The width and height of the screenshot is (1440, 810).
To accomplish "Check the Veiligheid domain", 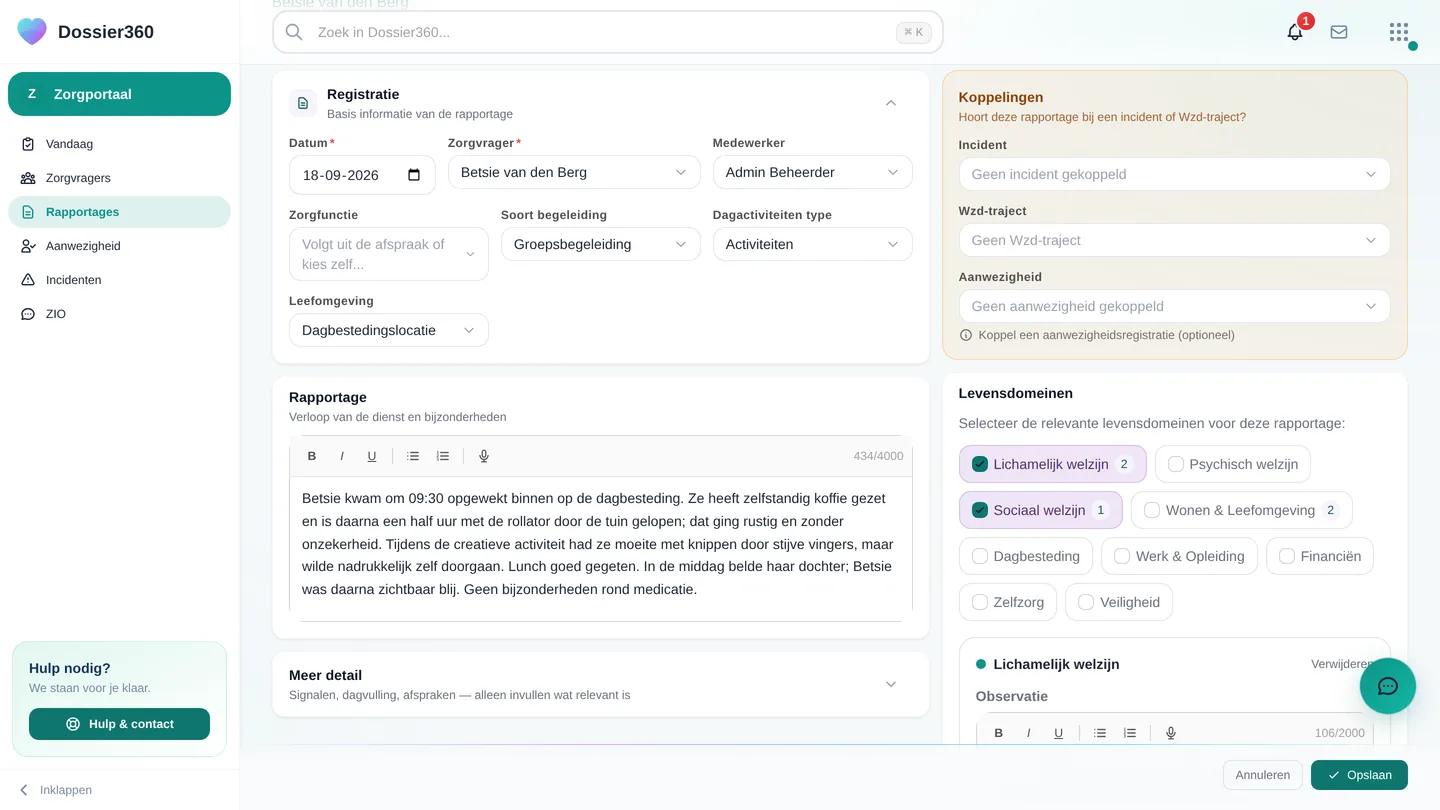I will [x=1086, y=602].
